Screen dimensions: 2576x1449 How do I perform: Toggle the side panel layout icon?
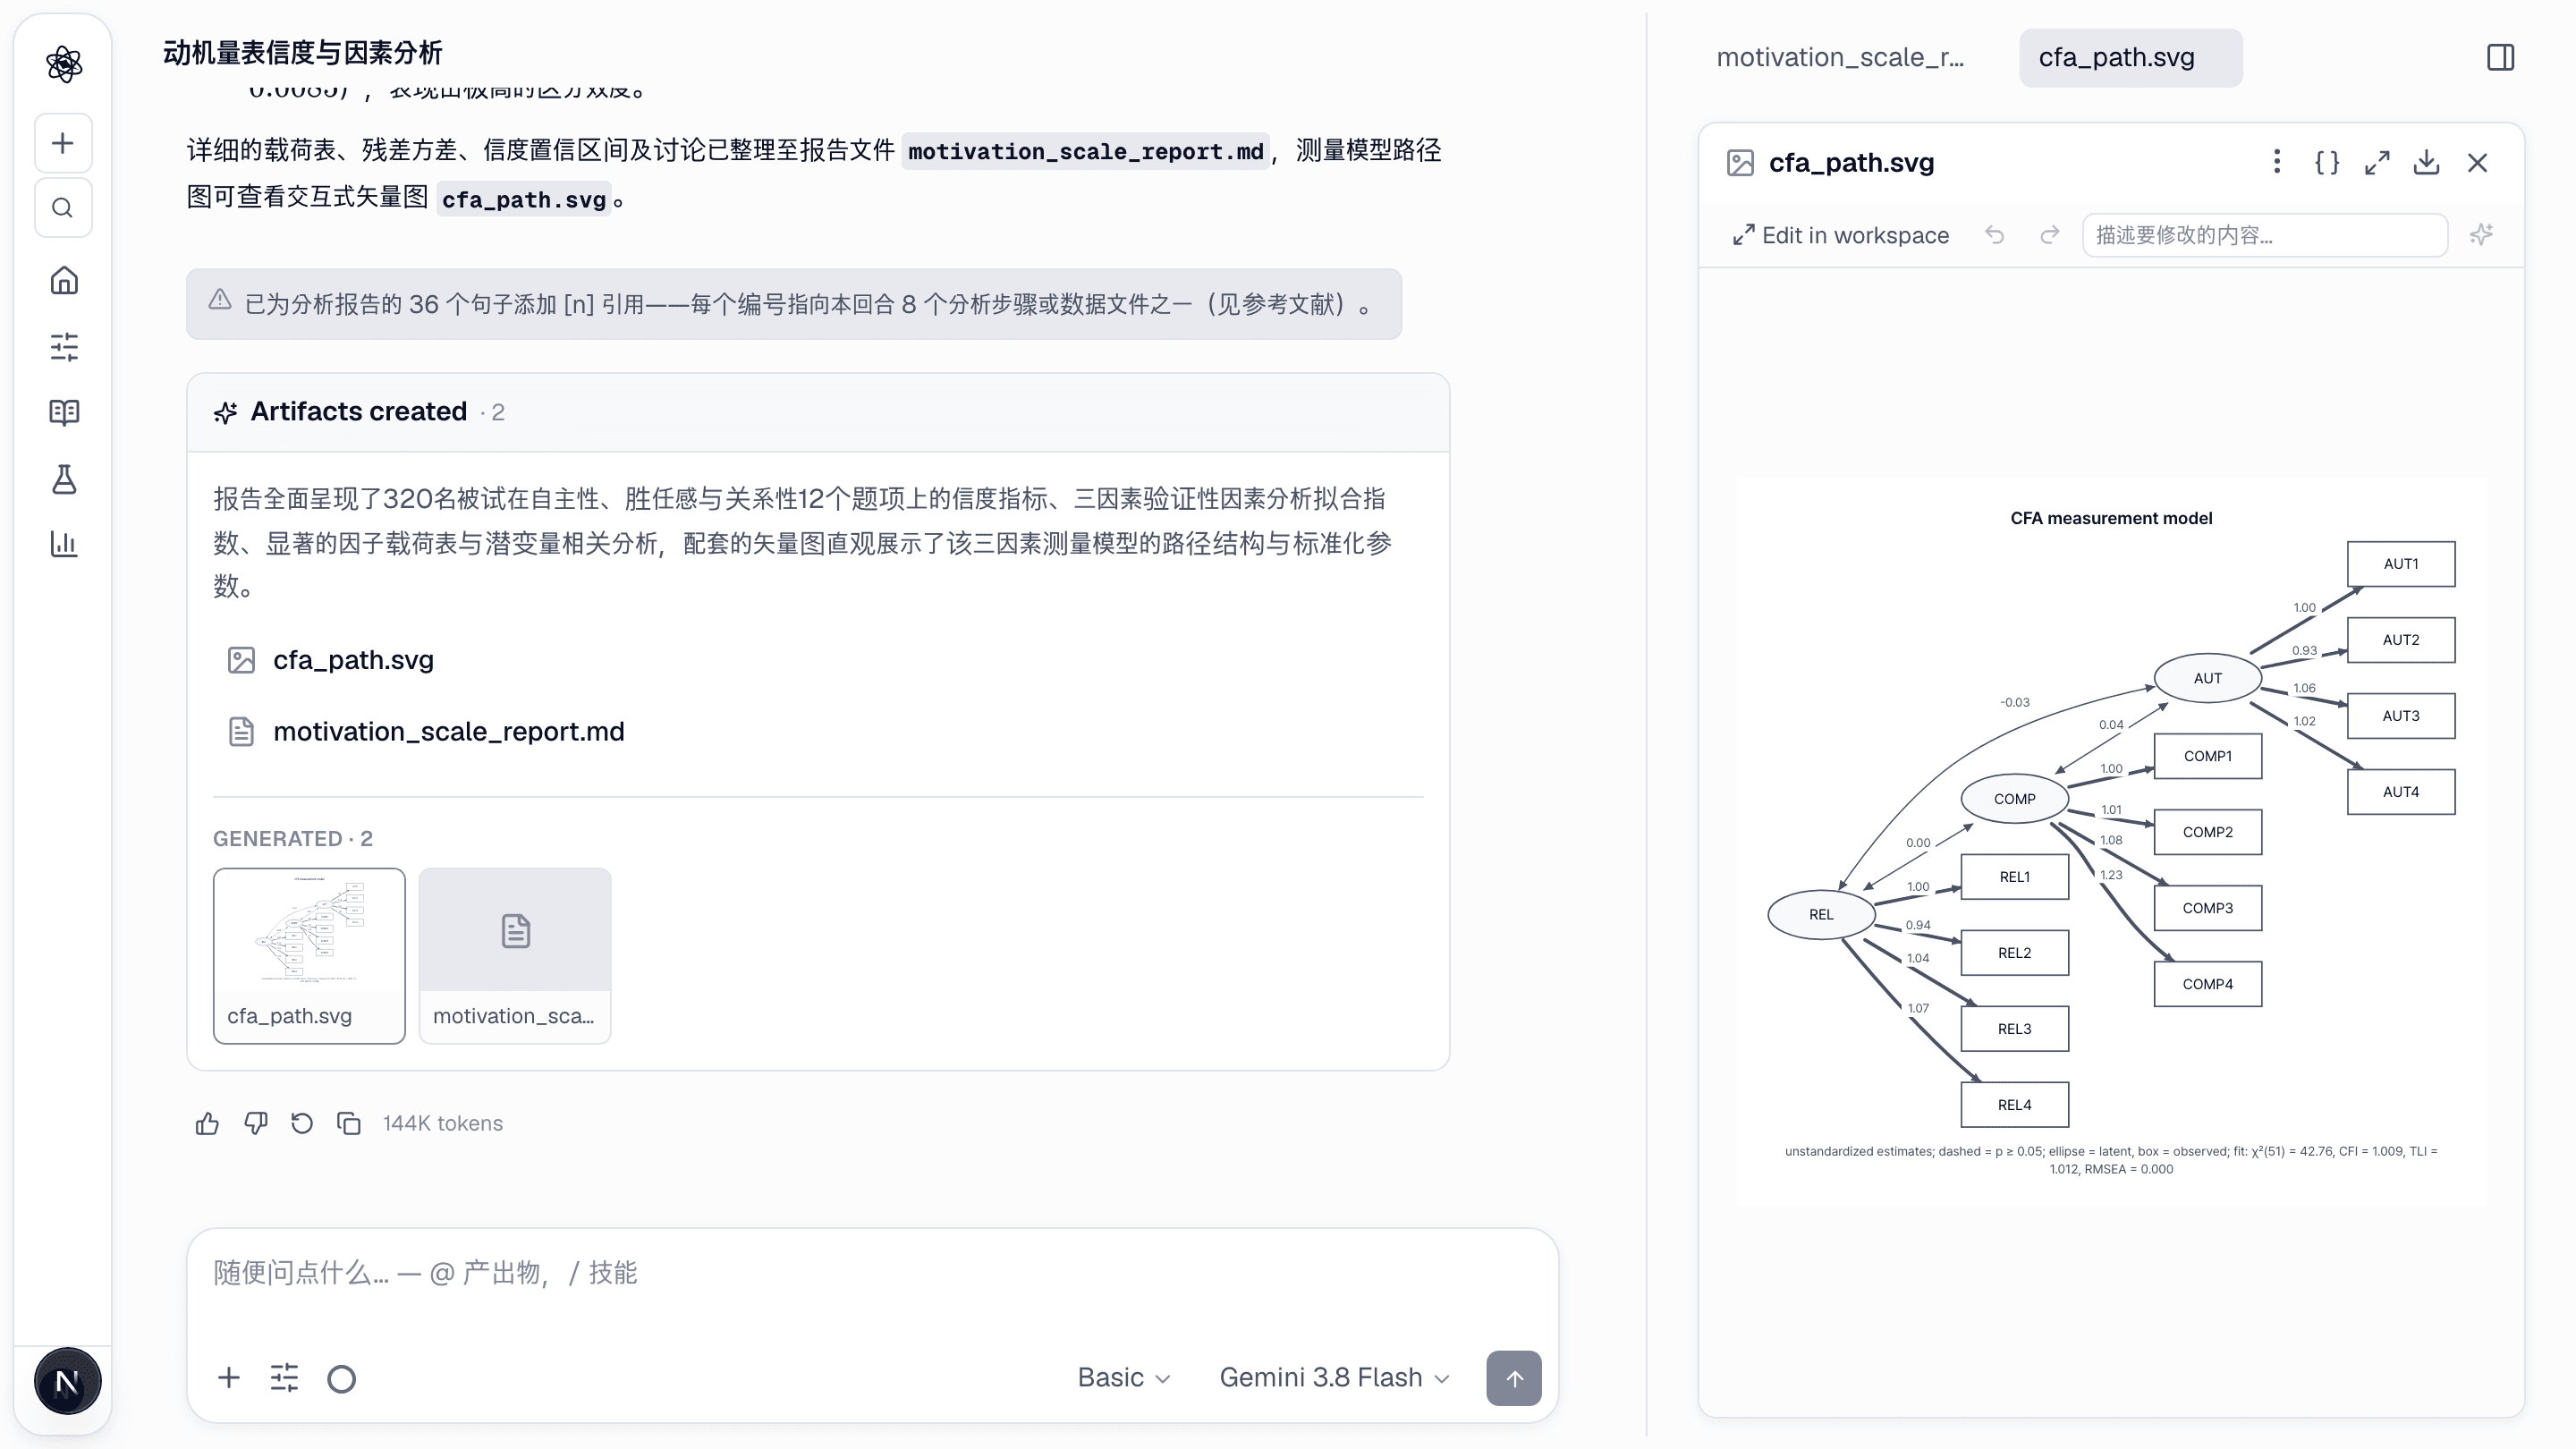[x=2500, y=57]
